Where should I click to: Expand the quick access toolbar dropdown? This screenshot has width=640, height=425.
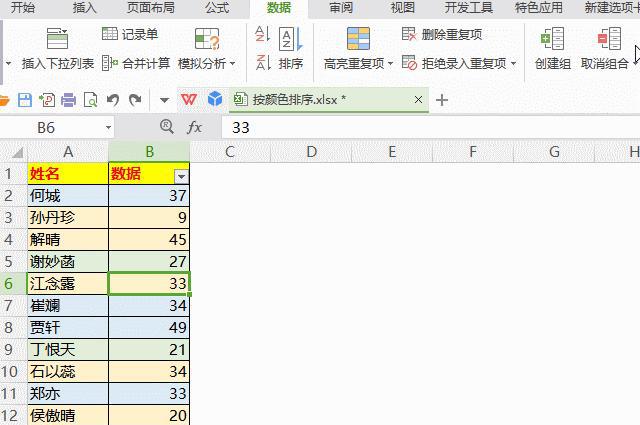coord(164,100)
